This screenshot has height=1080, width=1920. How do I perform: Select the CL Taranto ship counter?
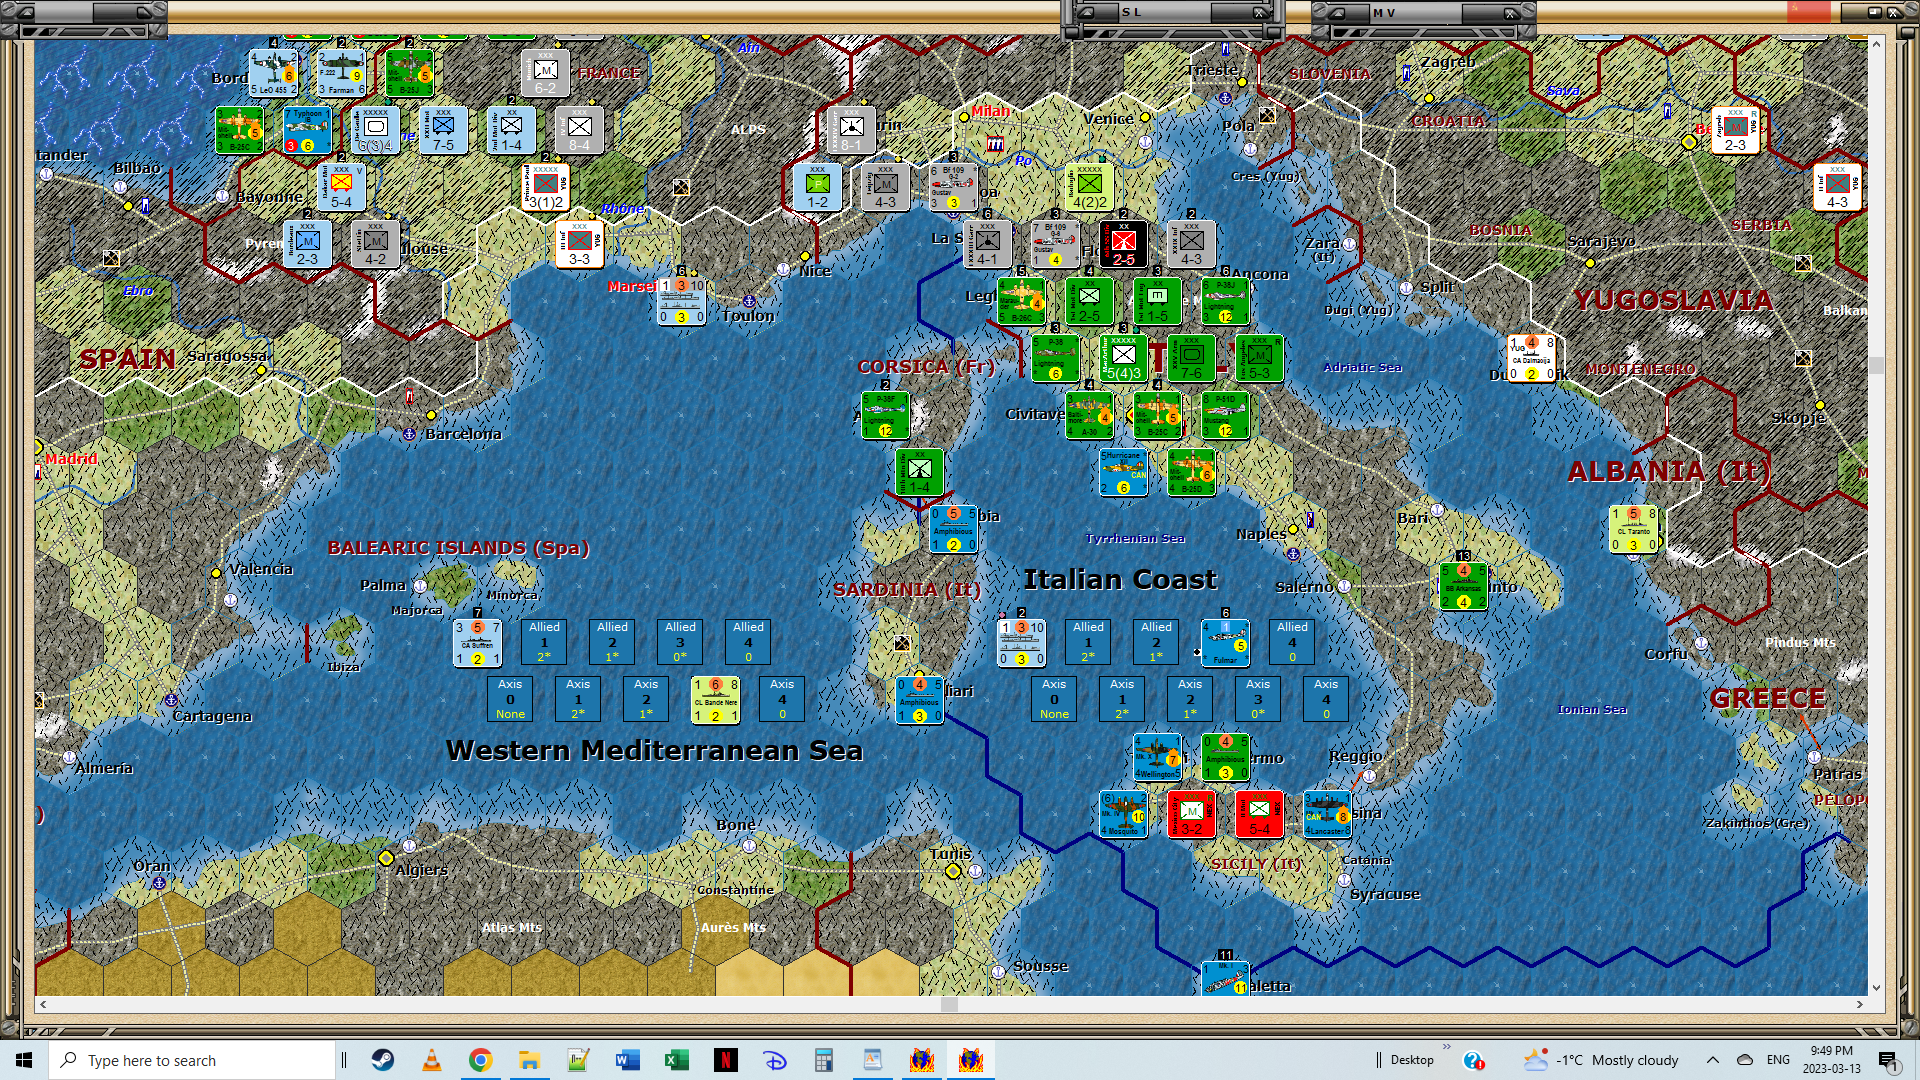(x=1633, y=529)
